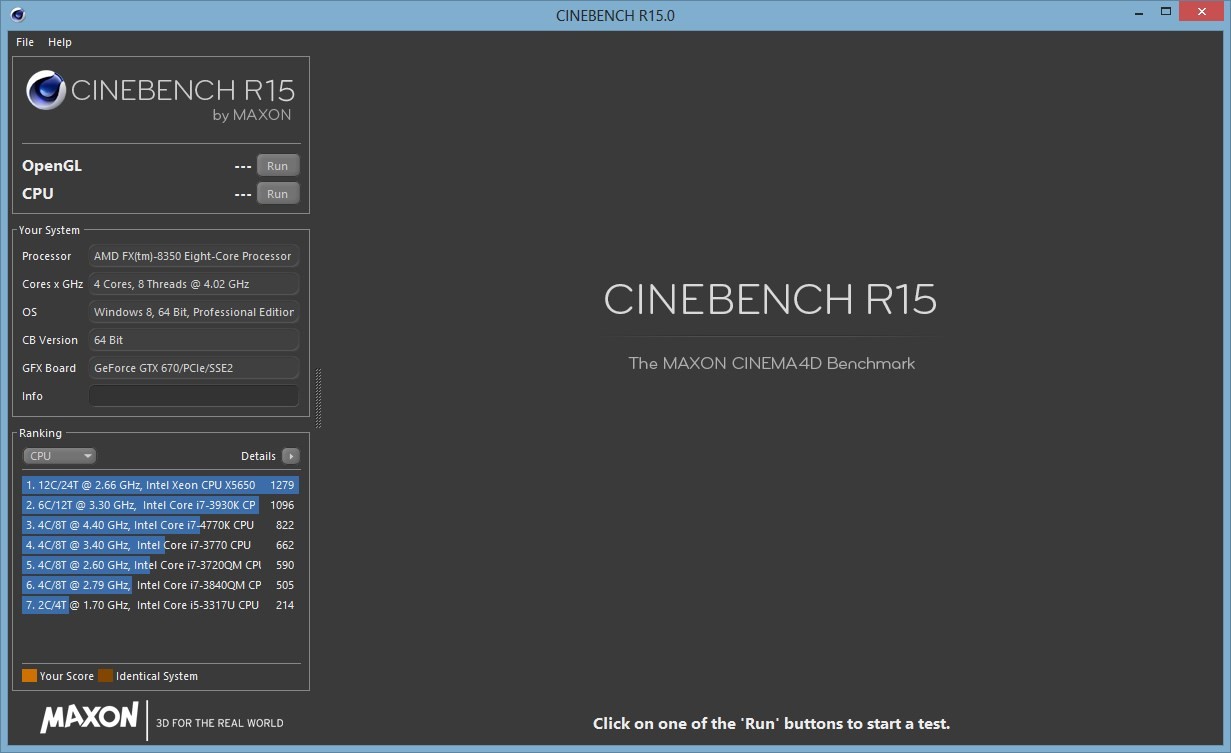Run the CPU benchmark test
The image size is (1231, 753).
point(277,194)
